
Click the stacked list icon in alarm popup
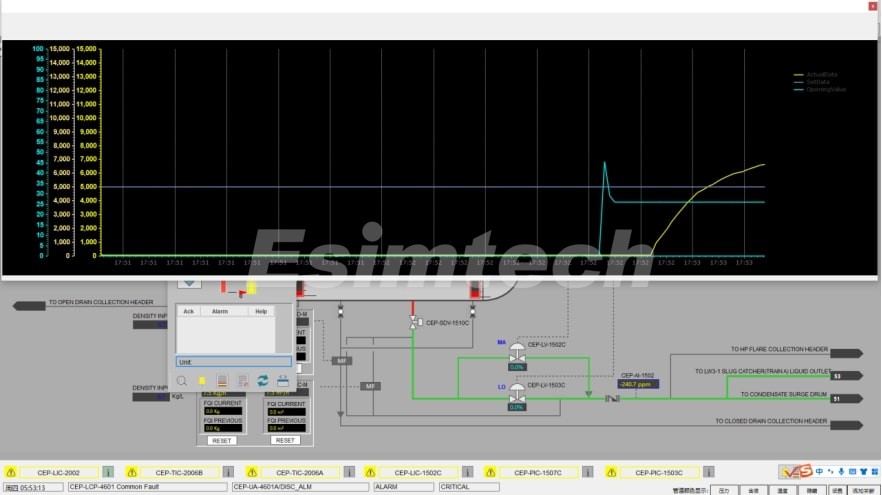coord(222,381)
